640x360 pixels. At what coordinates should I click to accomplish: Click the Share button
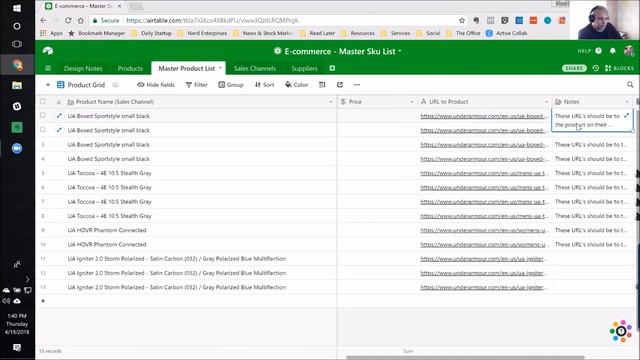tap(574, 68)
